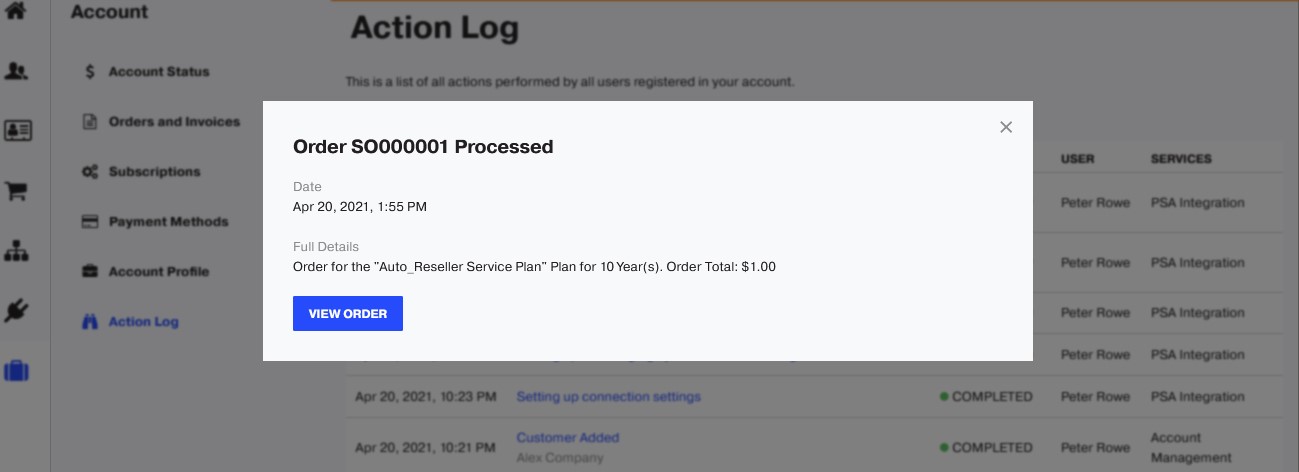1299x472 pixels.
Task: Open Orders and Invoices section
Action: tap(174, 122)
